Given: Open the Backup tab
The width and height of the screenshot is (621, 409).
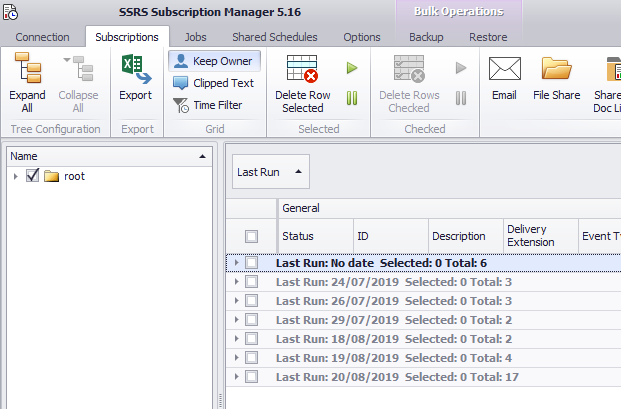Looking at the screenshot, I should 426,37.
